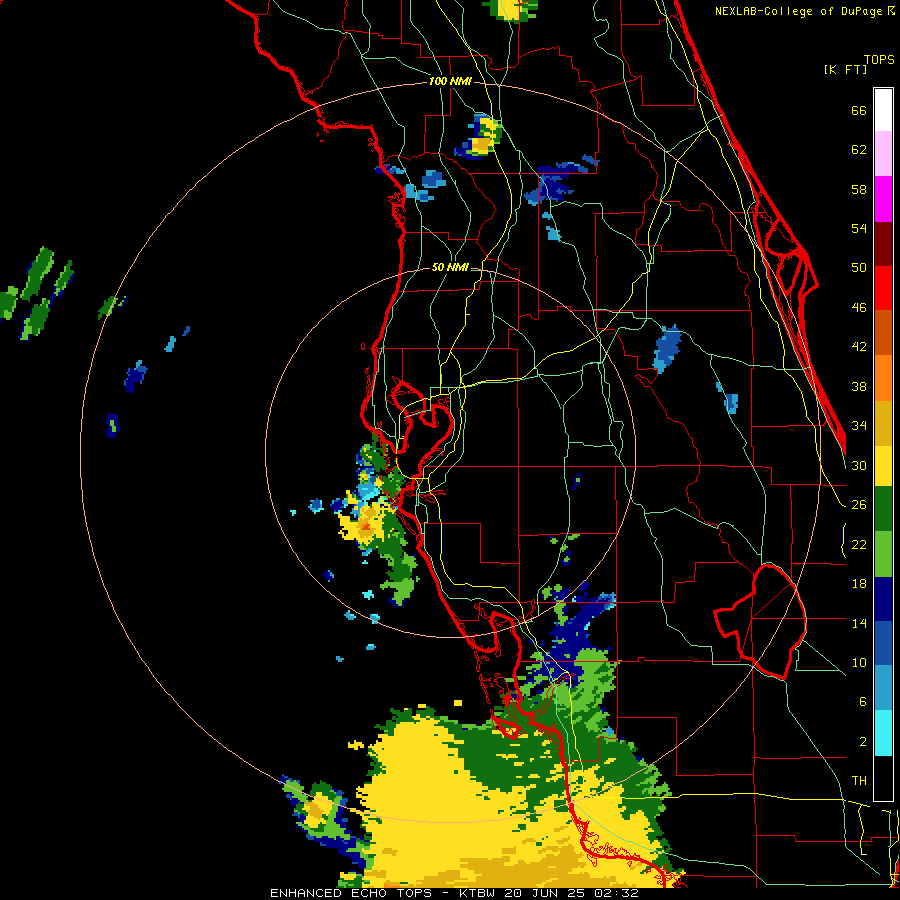
Task: Click the legend value '22'
Action: [x=859, y=544]
